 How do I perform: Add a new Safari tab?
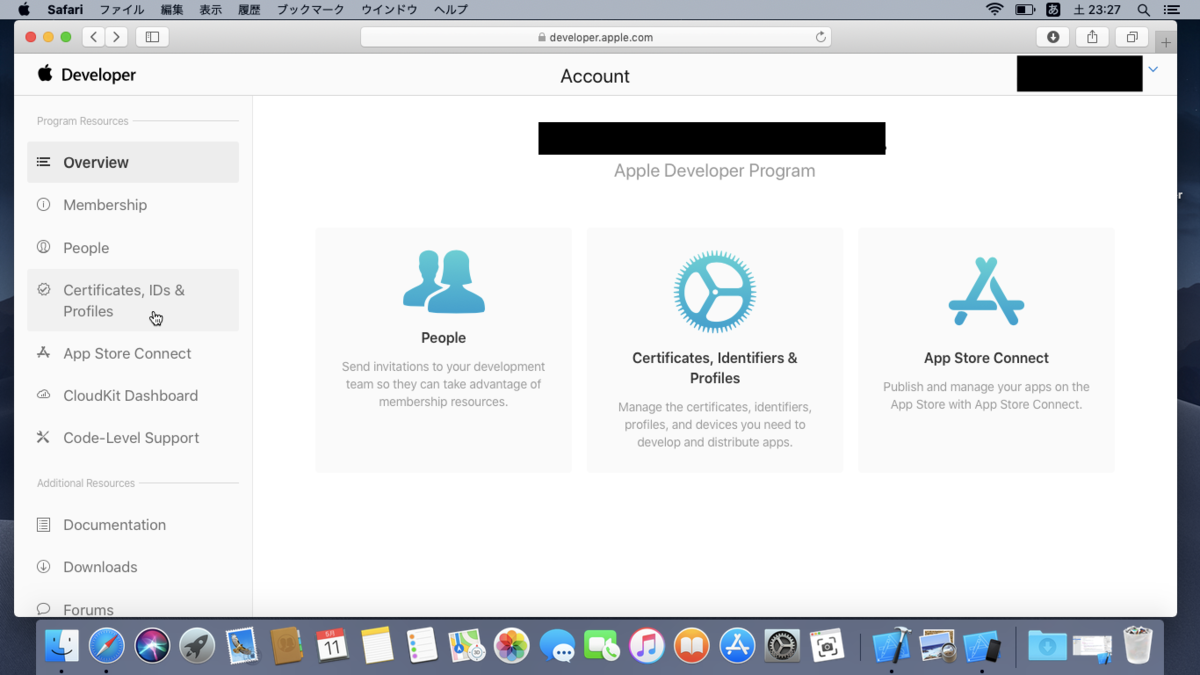1166,42
